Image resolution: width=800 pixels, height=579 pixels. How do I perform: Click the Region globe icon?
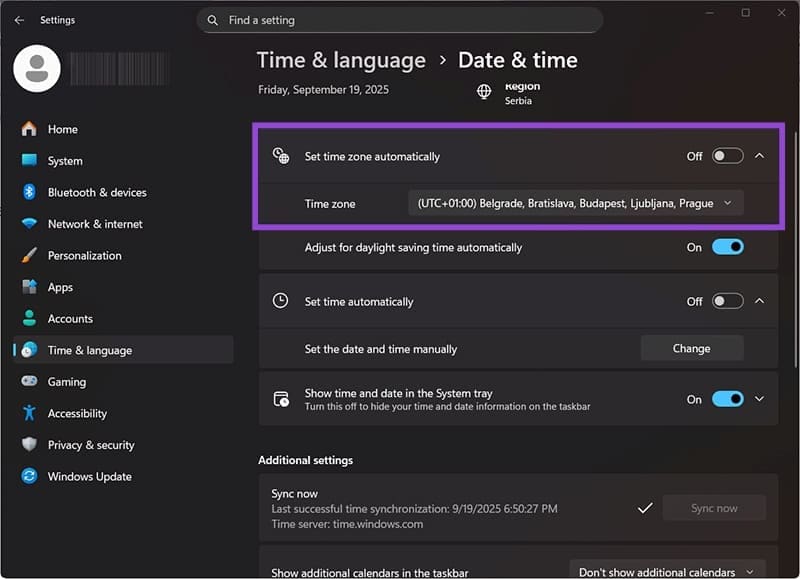[x=484, y=92]
